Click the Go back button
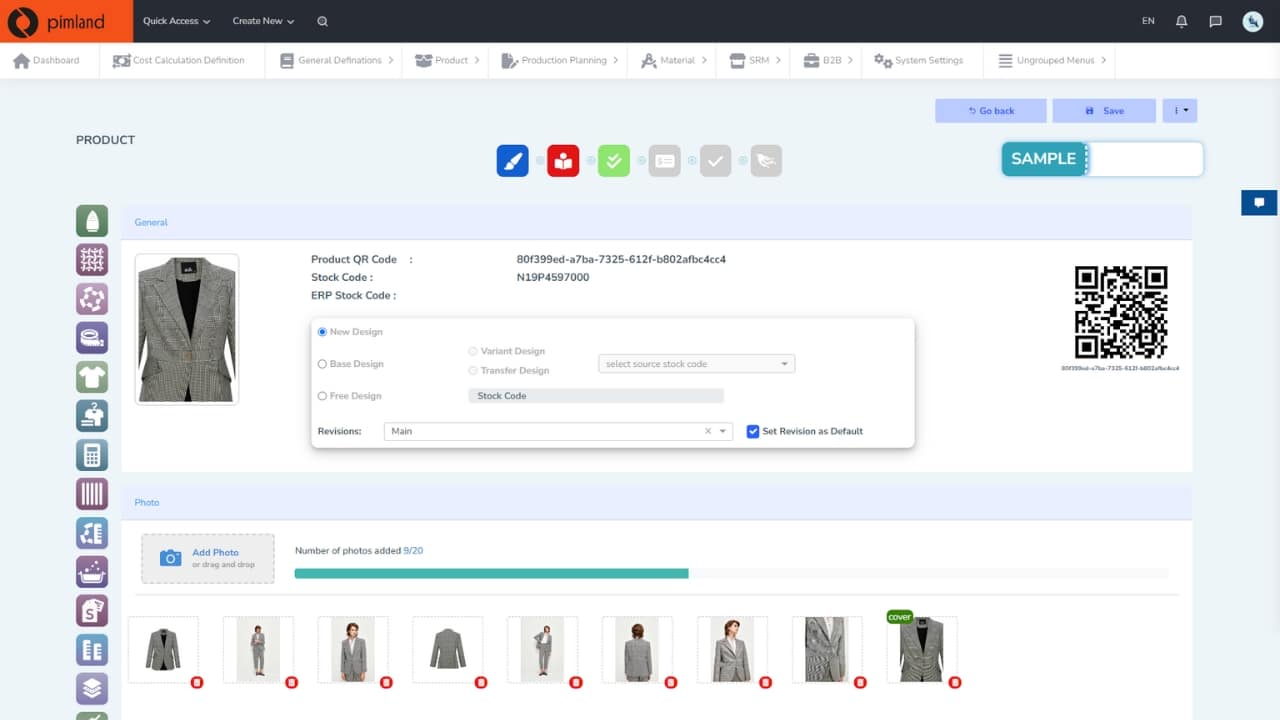Image resolution: width=1280 pixels, height=720 pixels. coord(990,111)
